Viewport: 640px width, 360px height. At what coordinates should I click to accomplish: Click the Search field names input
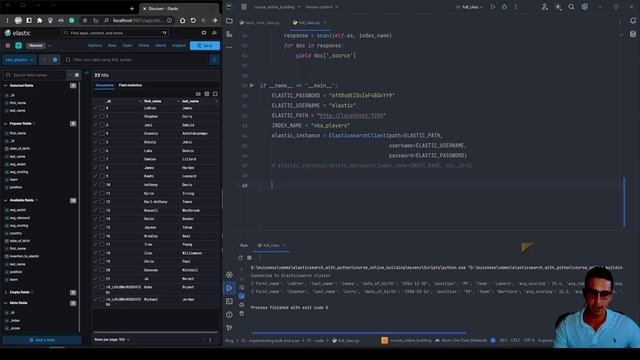pyautogui.click(x=35, y=75)
